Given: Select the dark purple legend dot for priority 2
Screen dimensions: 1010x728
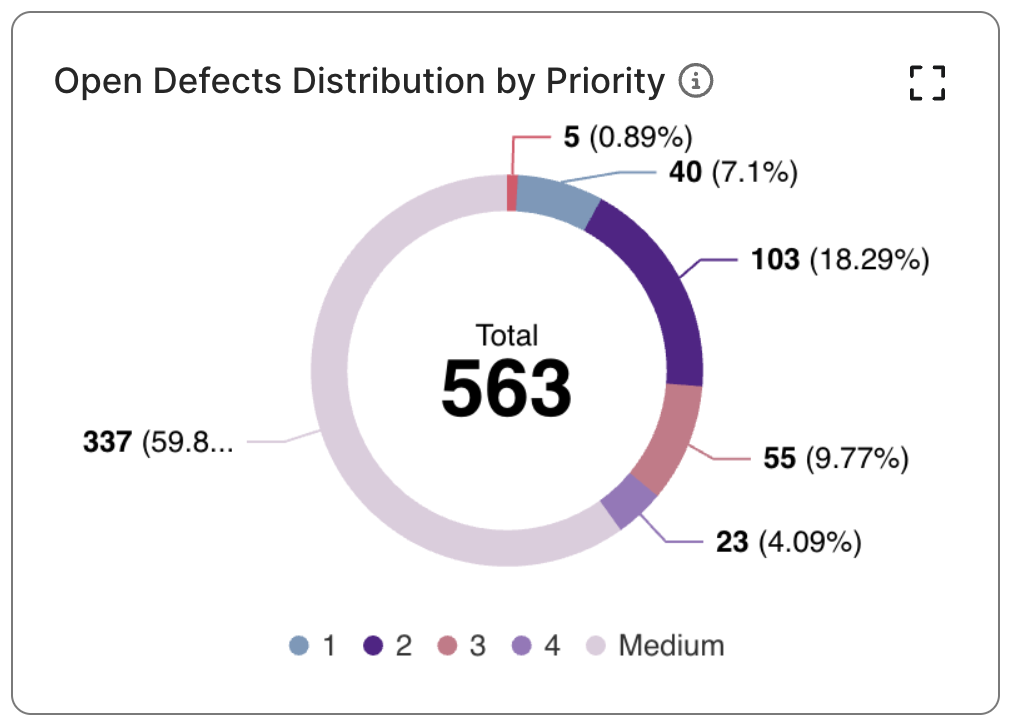Looking at the screenshot, I should pos(374,646).
